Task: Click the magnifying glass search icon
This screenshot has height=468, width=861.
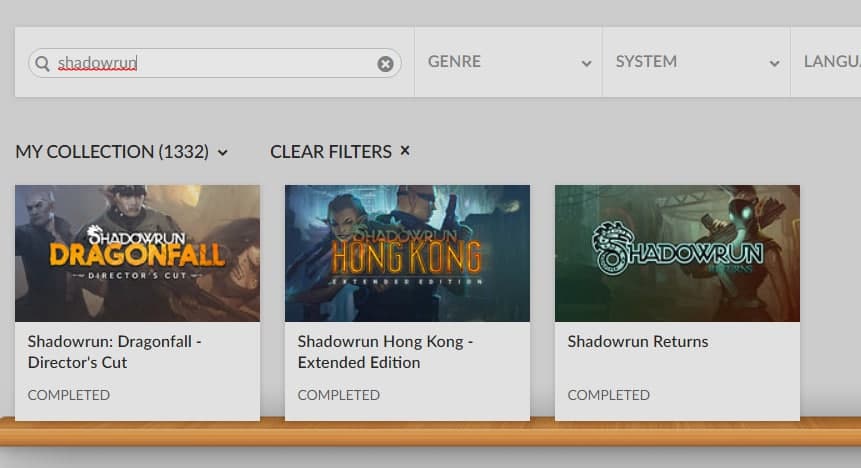Action: (42, 63)
